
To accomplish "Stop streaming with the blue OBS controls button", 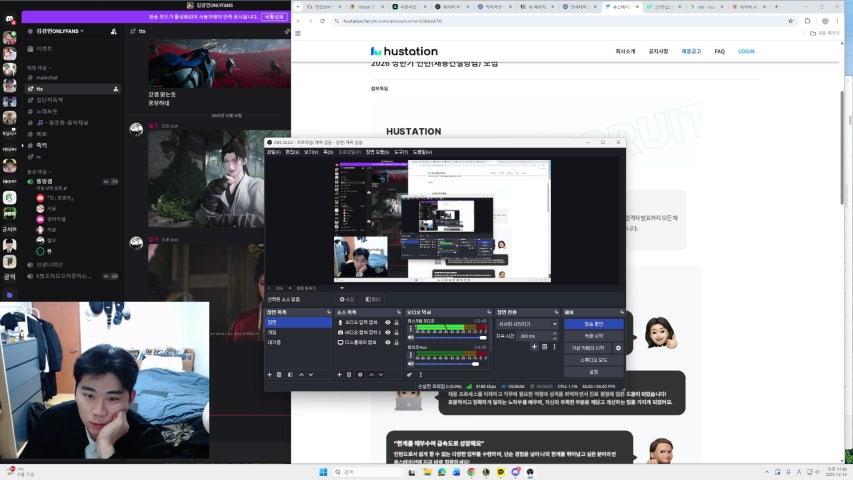I will [594, 324].
